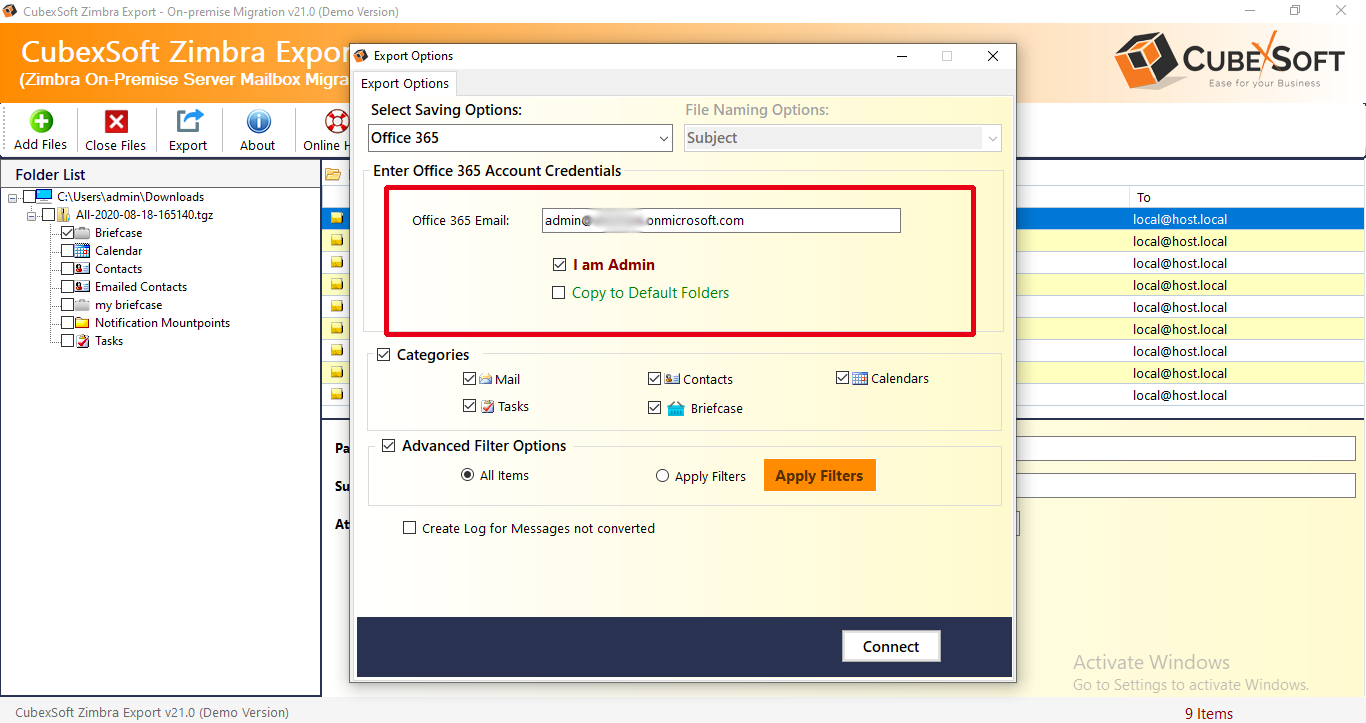Uncheck the Mail category checkbox

click(x=470, y=379)
